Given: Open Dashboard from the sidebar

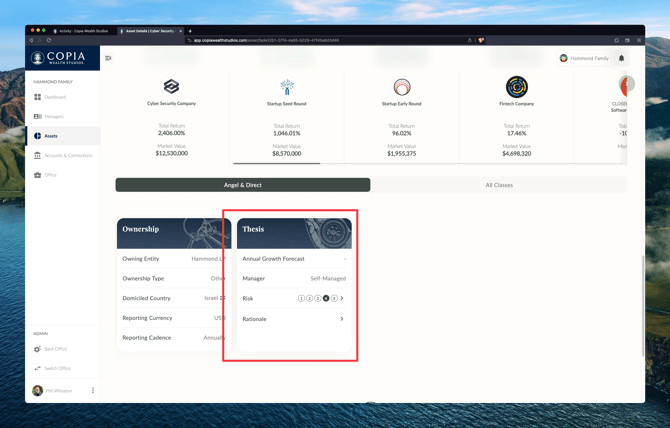Looking at the screenshot, I should tap(54, 97).
